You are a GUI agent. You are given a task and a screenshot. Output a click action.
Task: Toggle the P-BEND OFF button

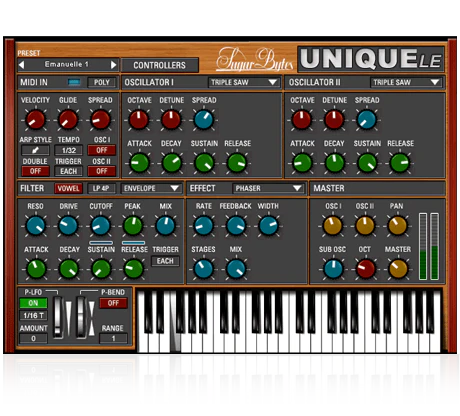click(113, 303)
